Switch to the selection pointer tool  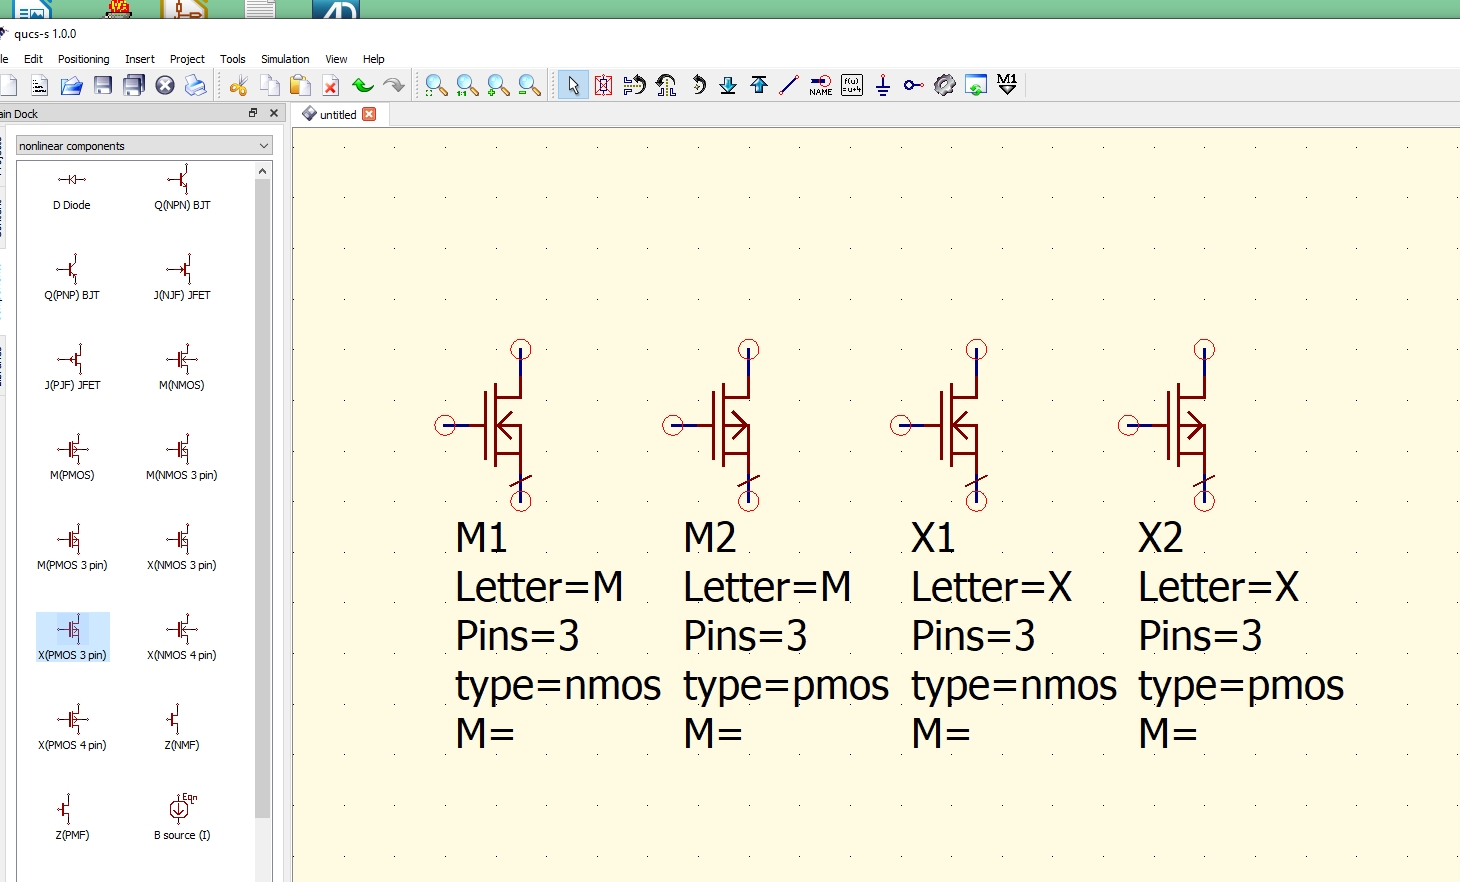tap(572, 85)
